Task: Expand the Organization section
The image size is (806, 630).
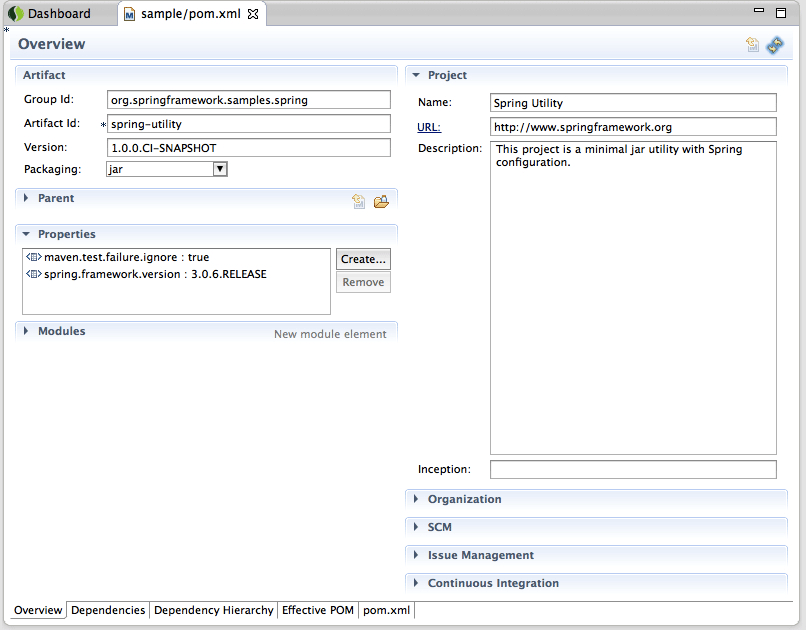Action: [416, 499]
